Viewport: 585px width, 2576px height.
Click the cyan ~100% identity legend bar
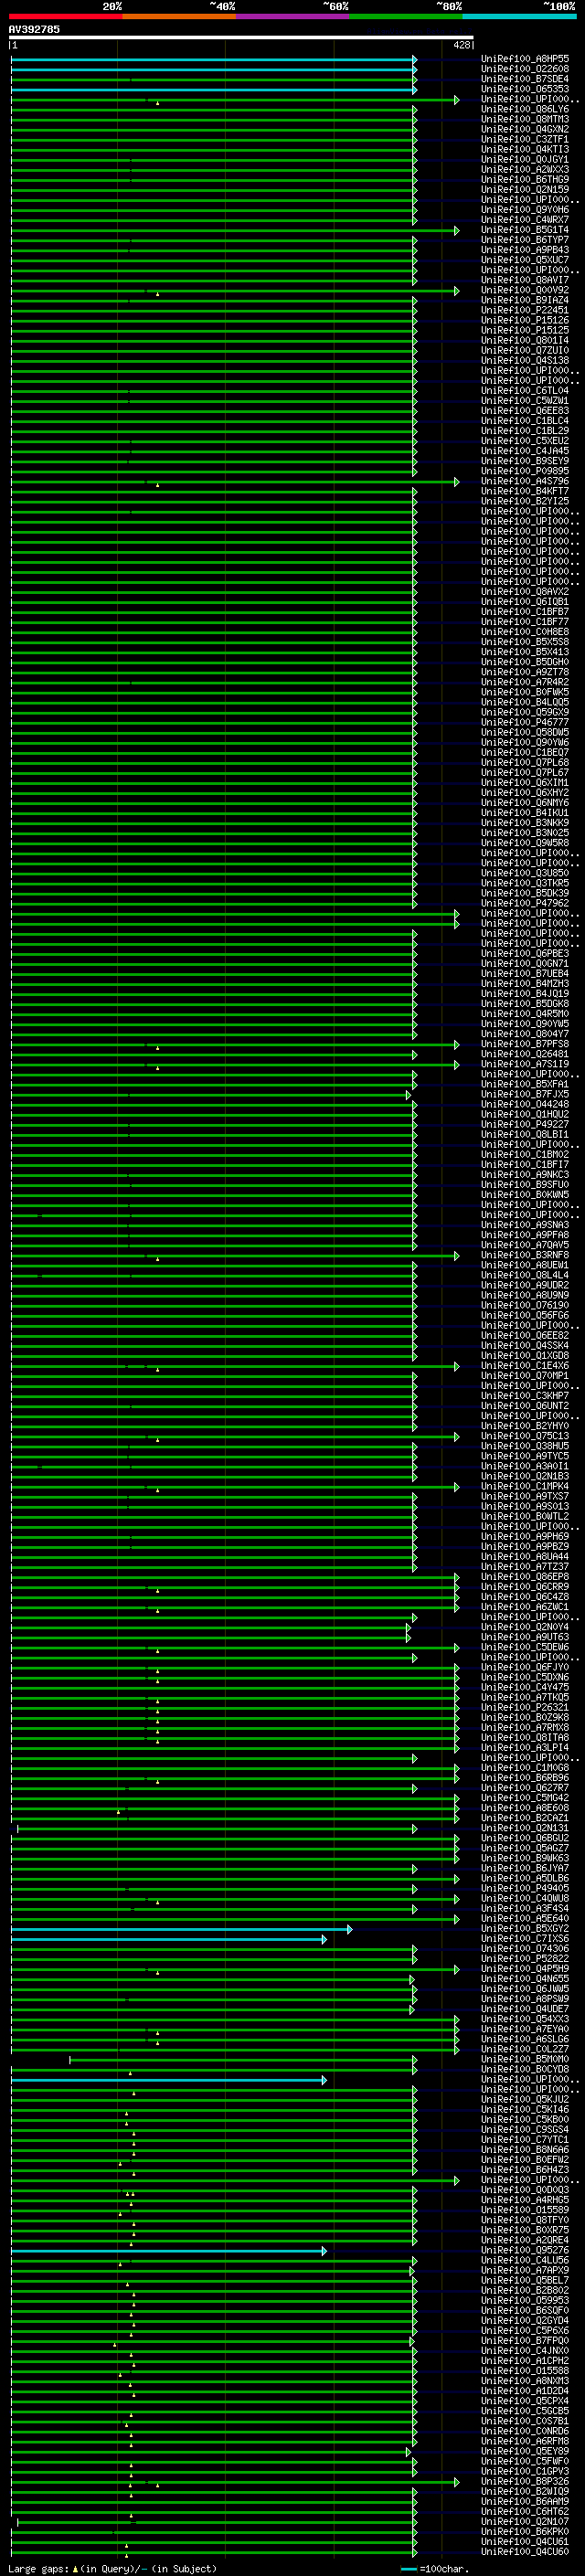519,17
